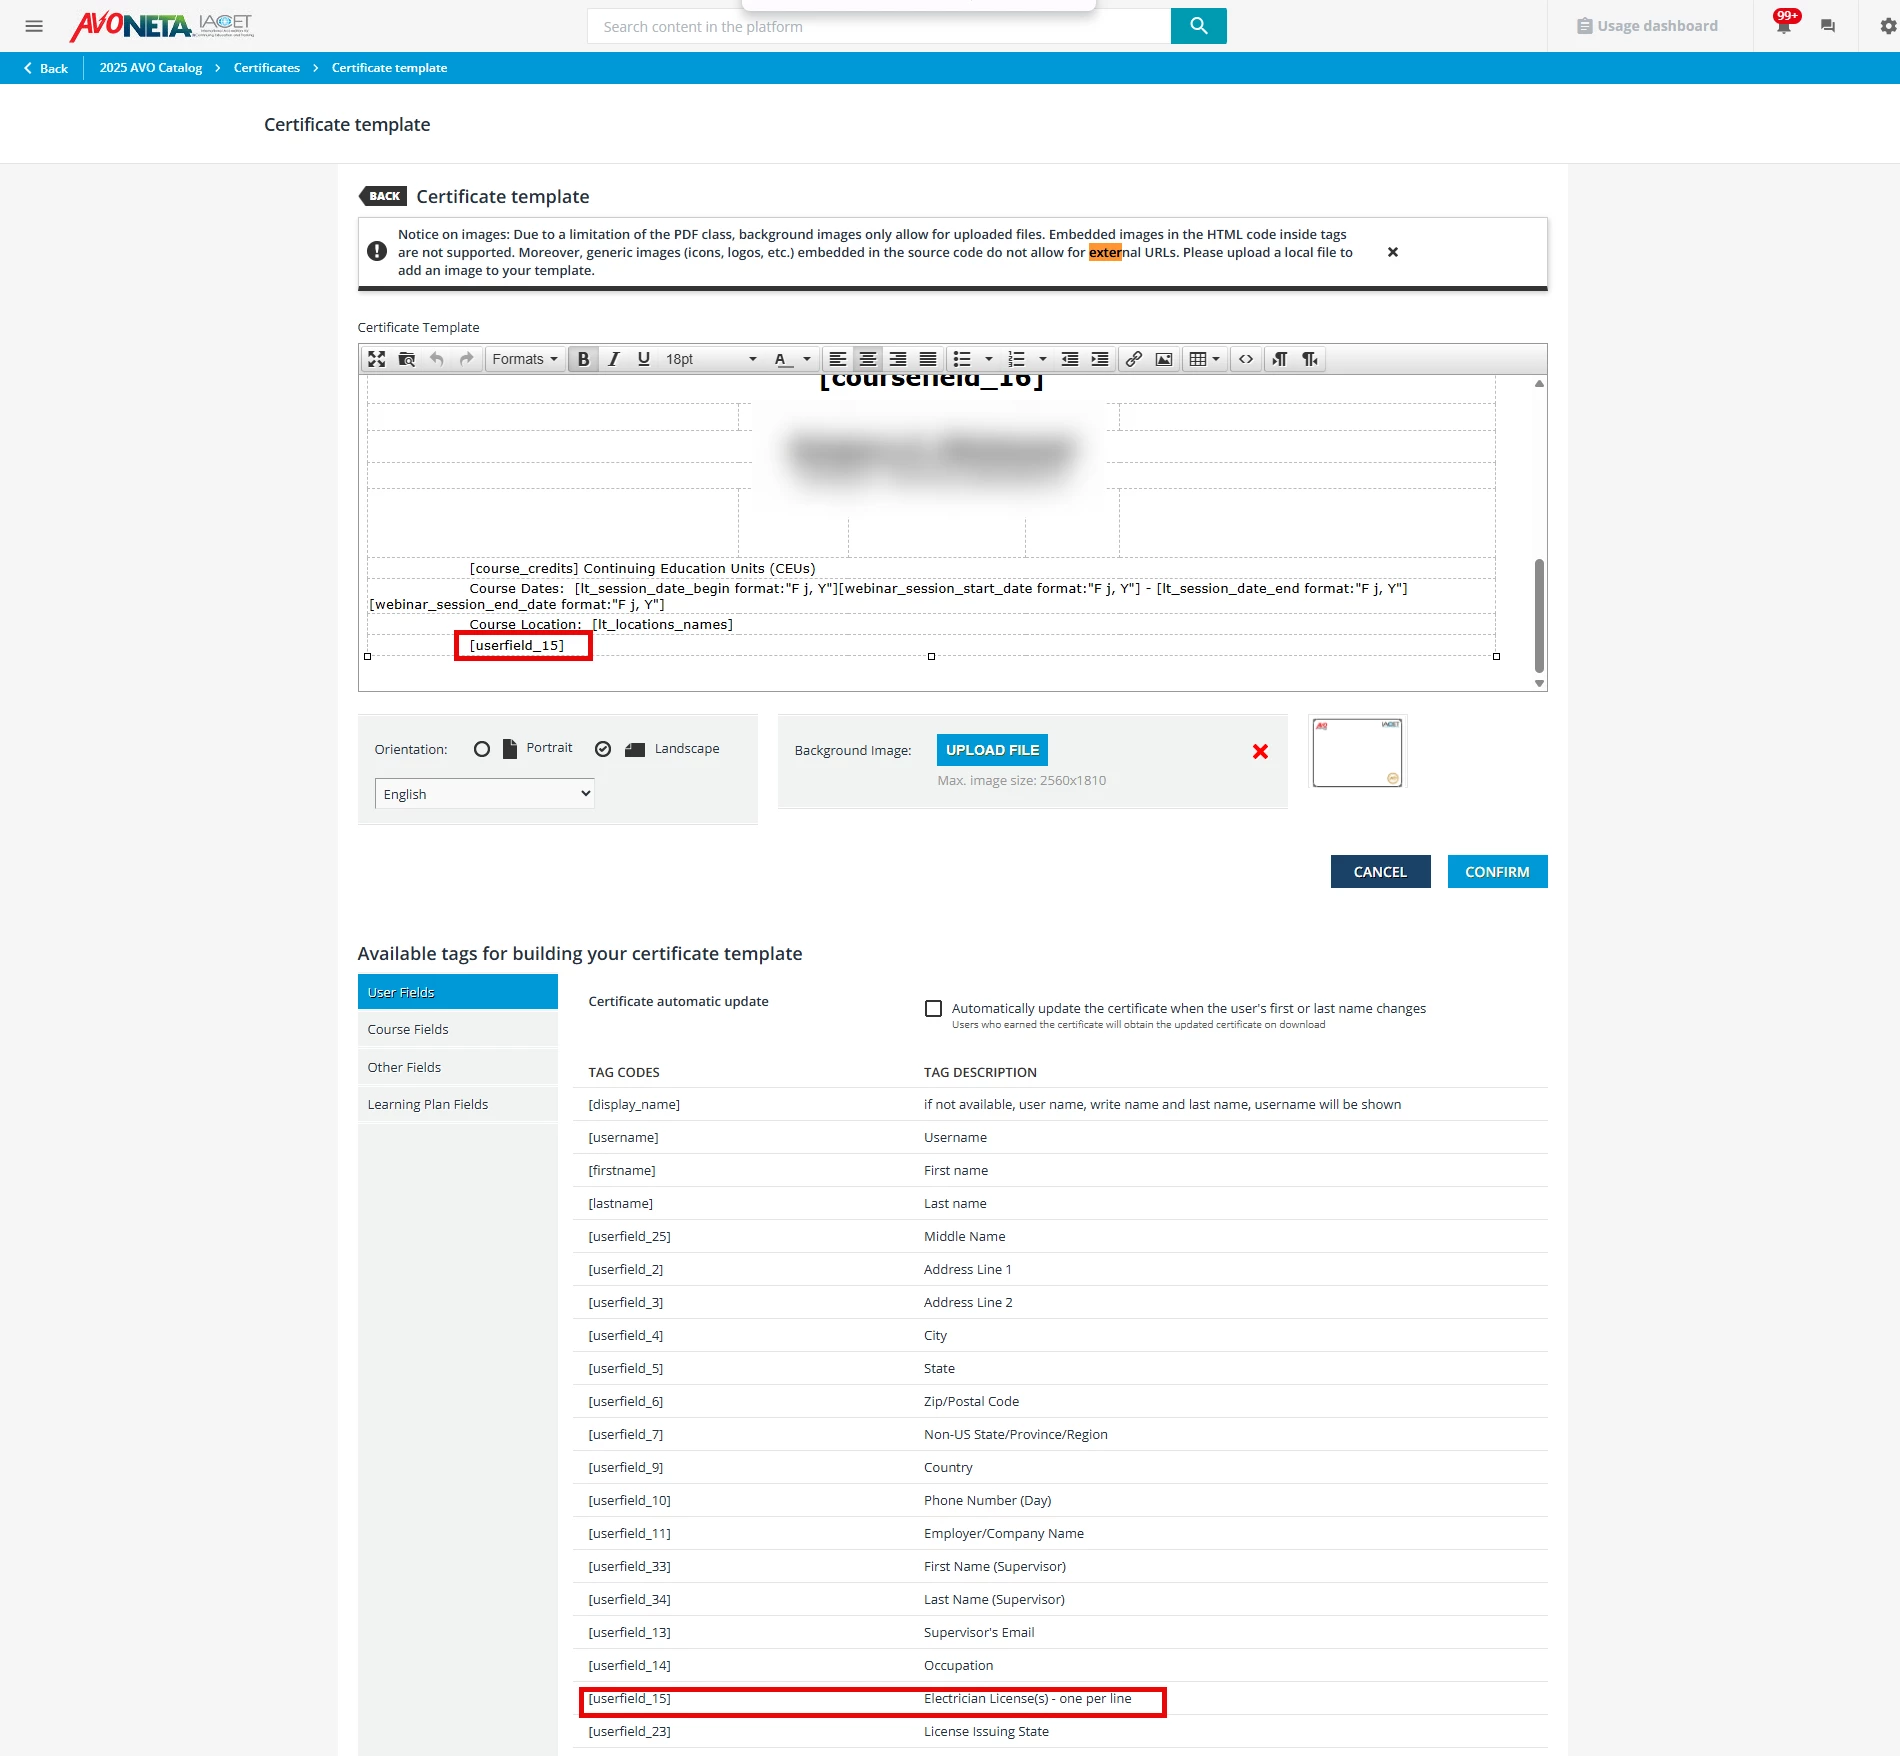
Task: Toggle fullscreen mode in the editor toolbar
Action: [376, 359]
